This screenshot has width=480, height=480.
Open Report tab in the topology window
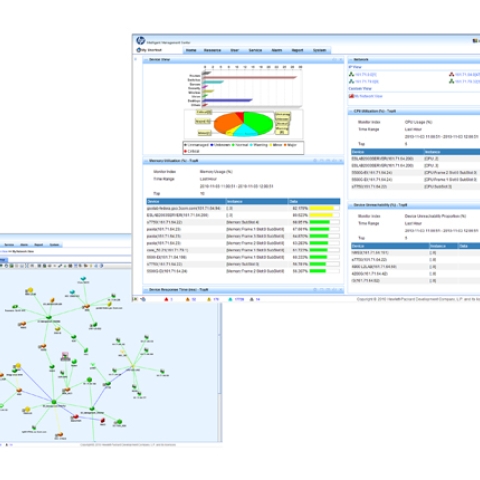[39, 245]
